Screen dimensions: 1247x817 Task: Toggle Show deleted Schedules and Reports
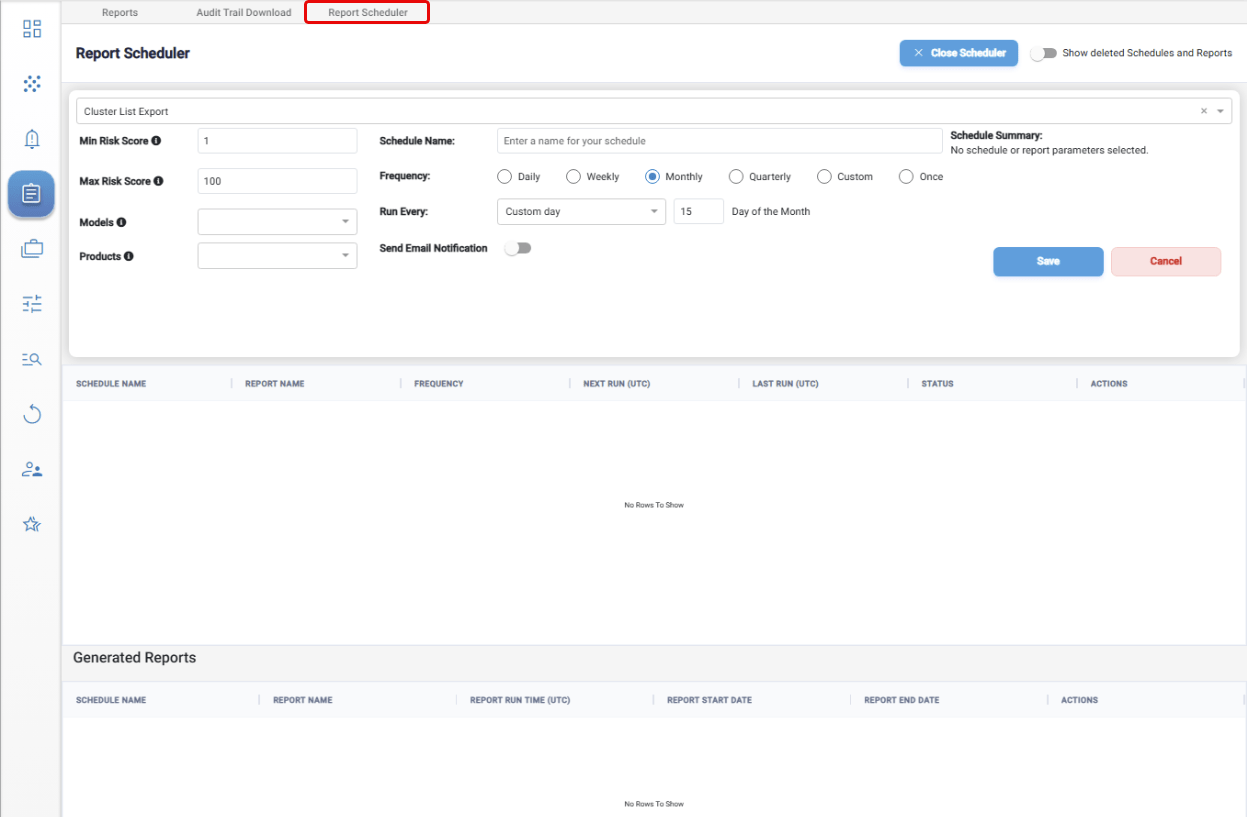coord(1043,53)
